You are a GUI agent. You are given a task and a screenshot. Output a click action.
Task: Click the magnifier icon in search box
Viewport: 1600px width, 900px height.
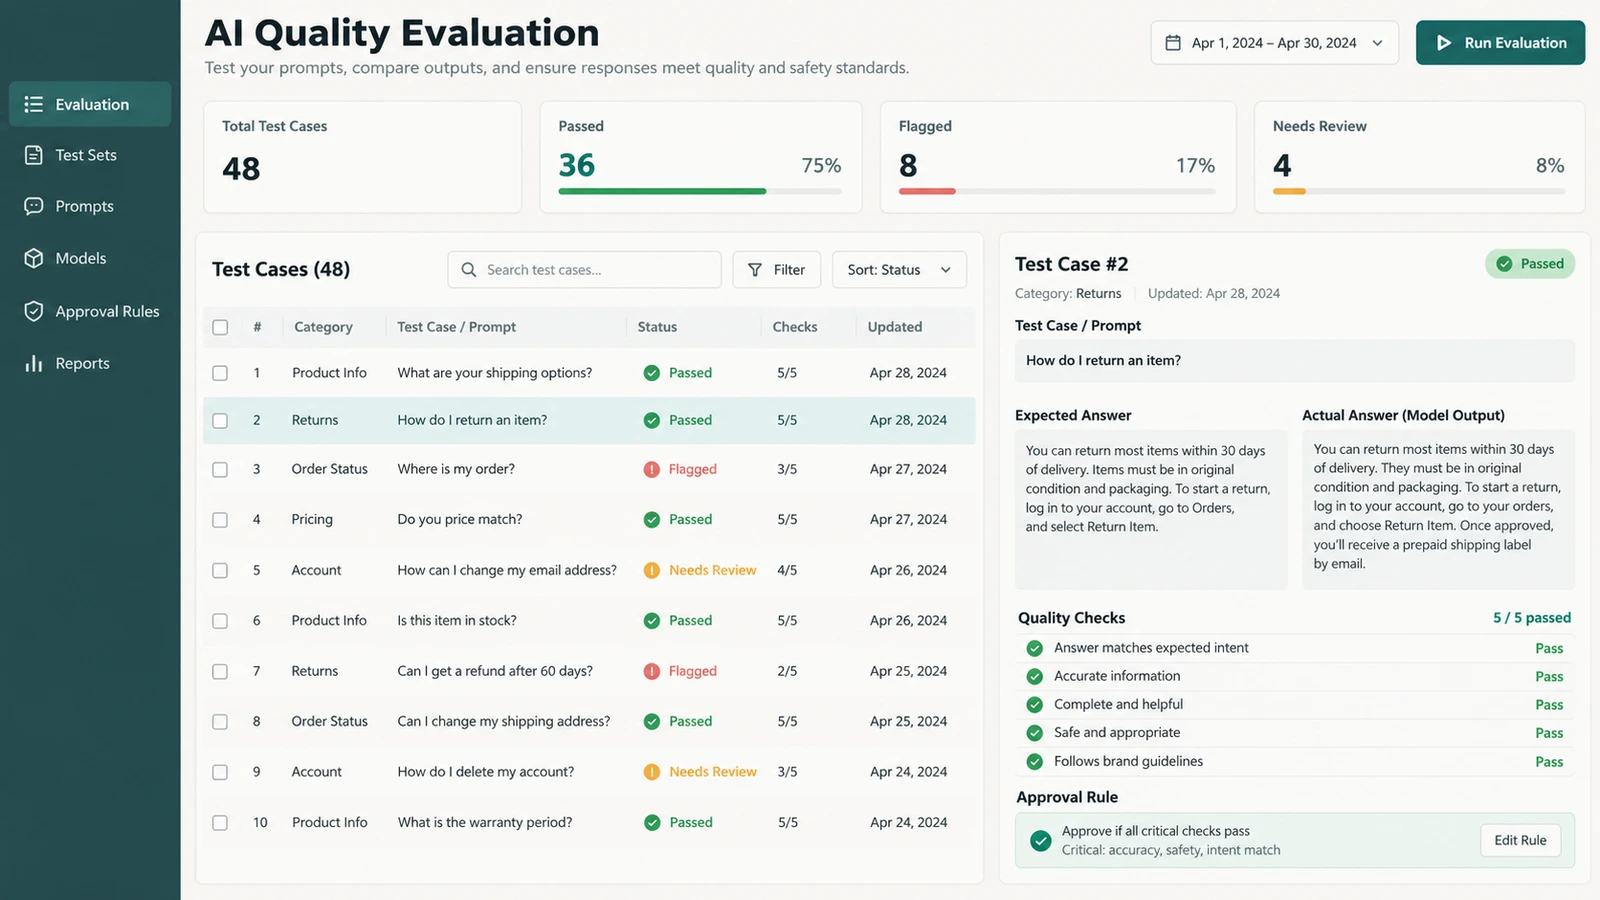point(468,270)
